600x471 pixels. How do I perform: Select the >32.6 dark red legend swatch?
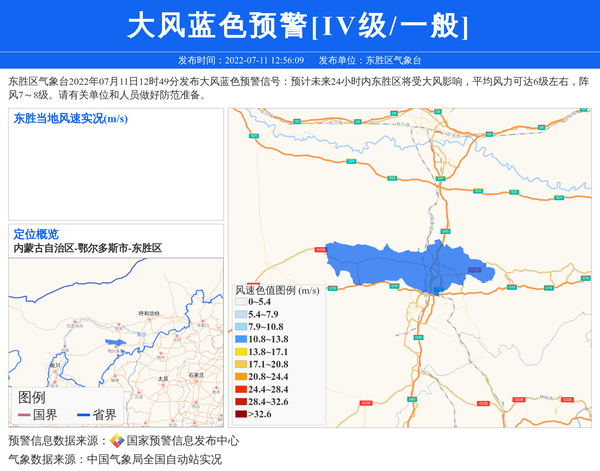coord(240,414)
